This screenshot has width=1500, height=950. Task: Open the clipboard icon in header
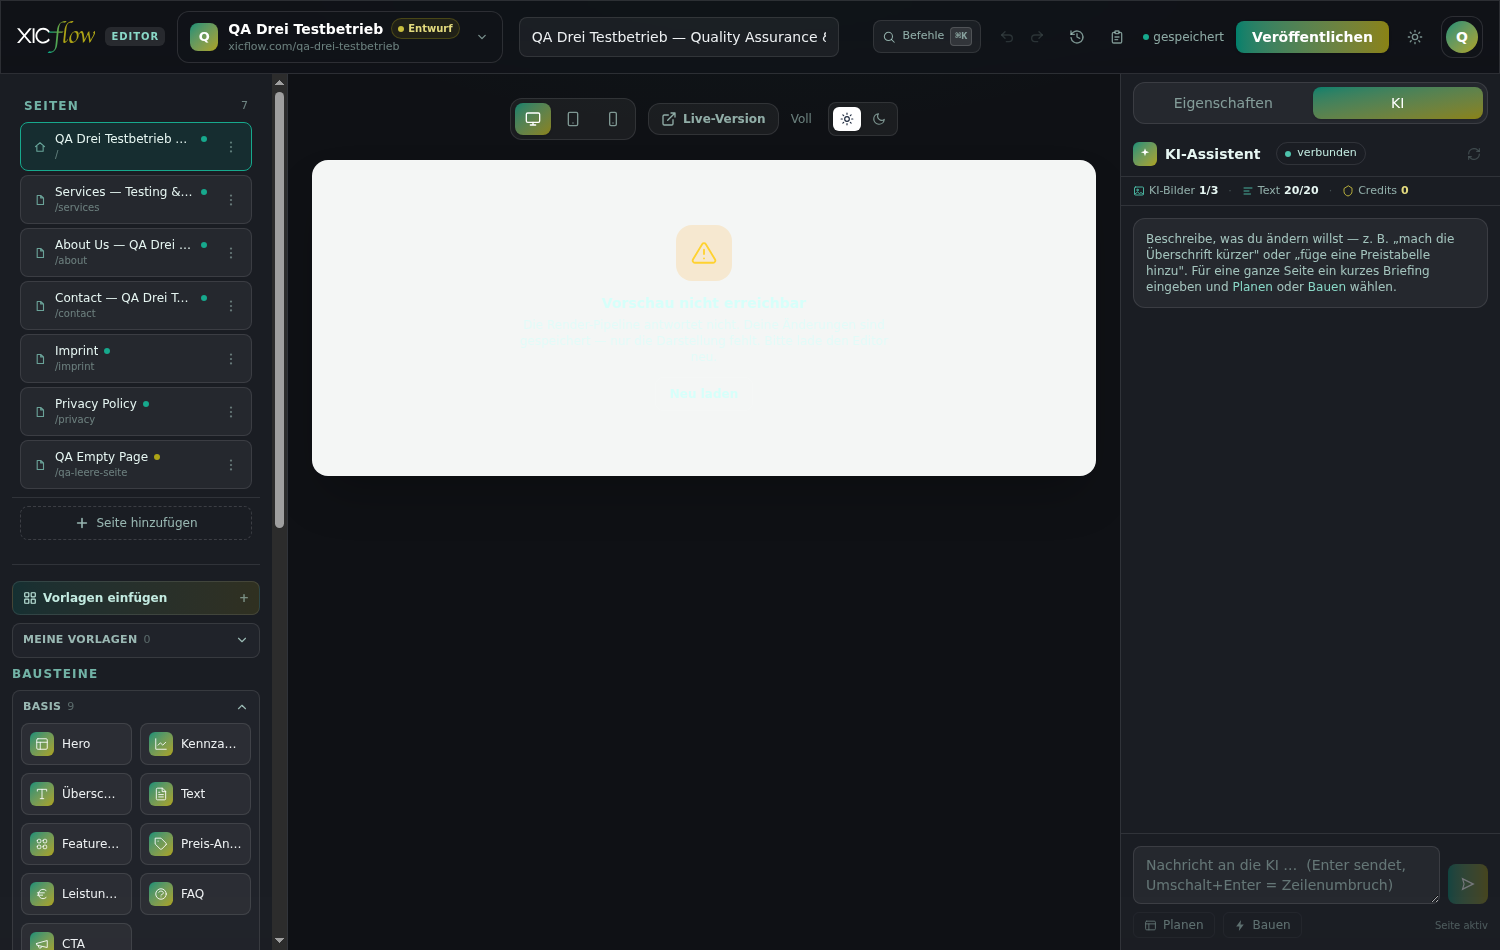point(1117,37)
